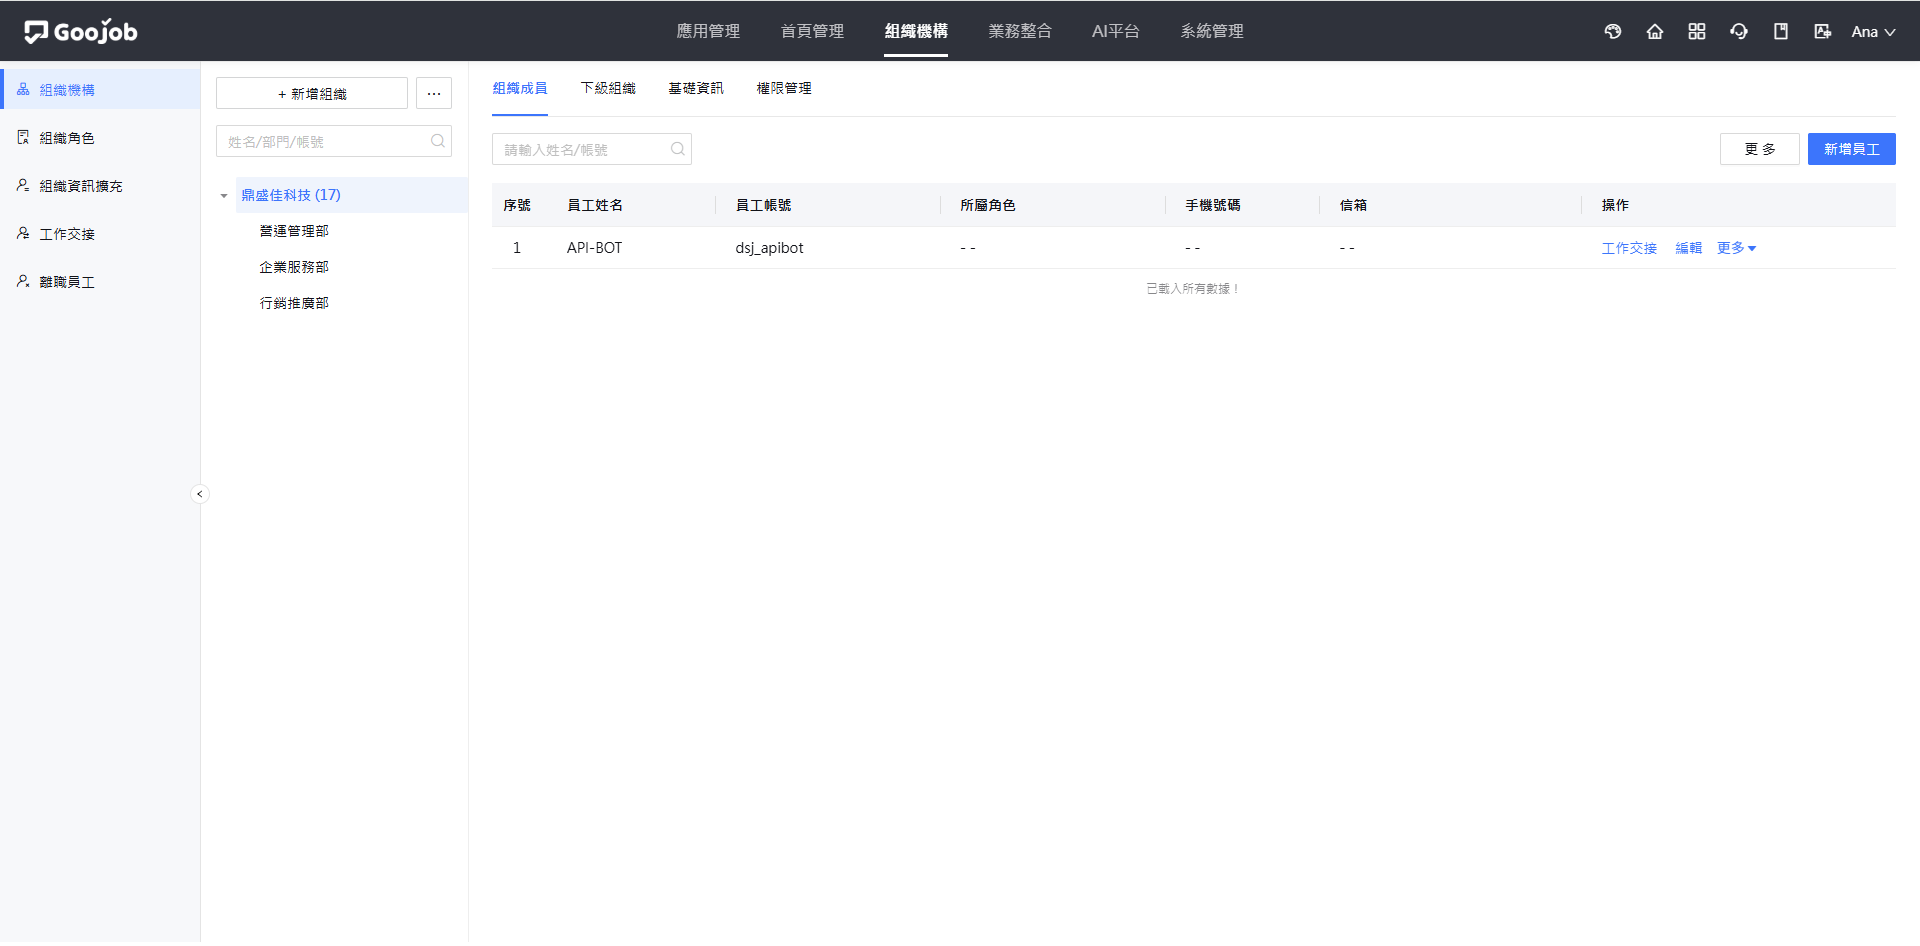This screenshot has height=946, width=1920.
Task: Switch to the 組織成員 tab
Action: (x=520, y=88)
